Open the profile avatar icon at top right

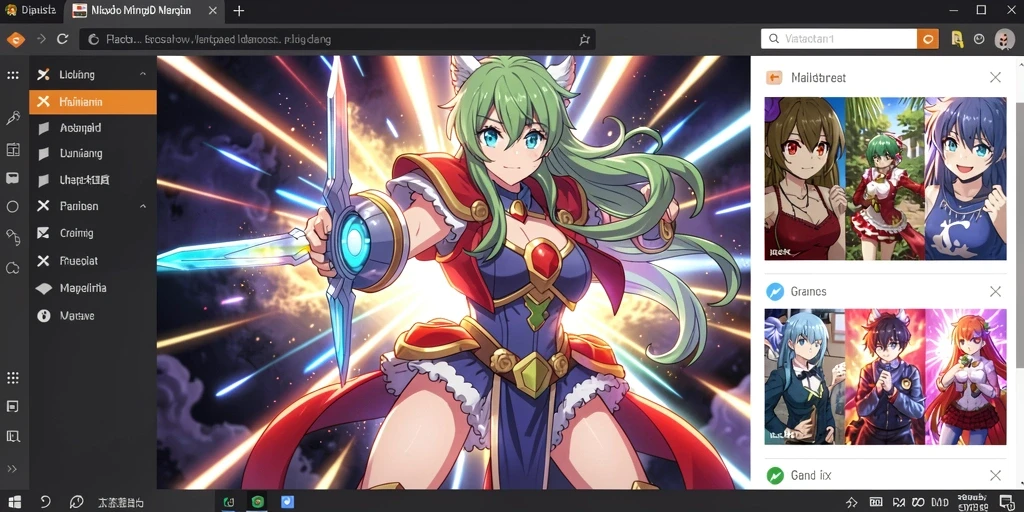point(1004,39)
